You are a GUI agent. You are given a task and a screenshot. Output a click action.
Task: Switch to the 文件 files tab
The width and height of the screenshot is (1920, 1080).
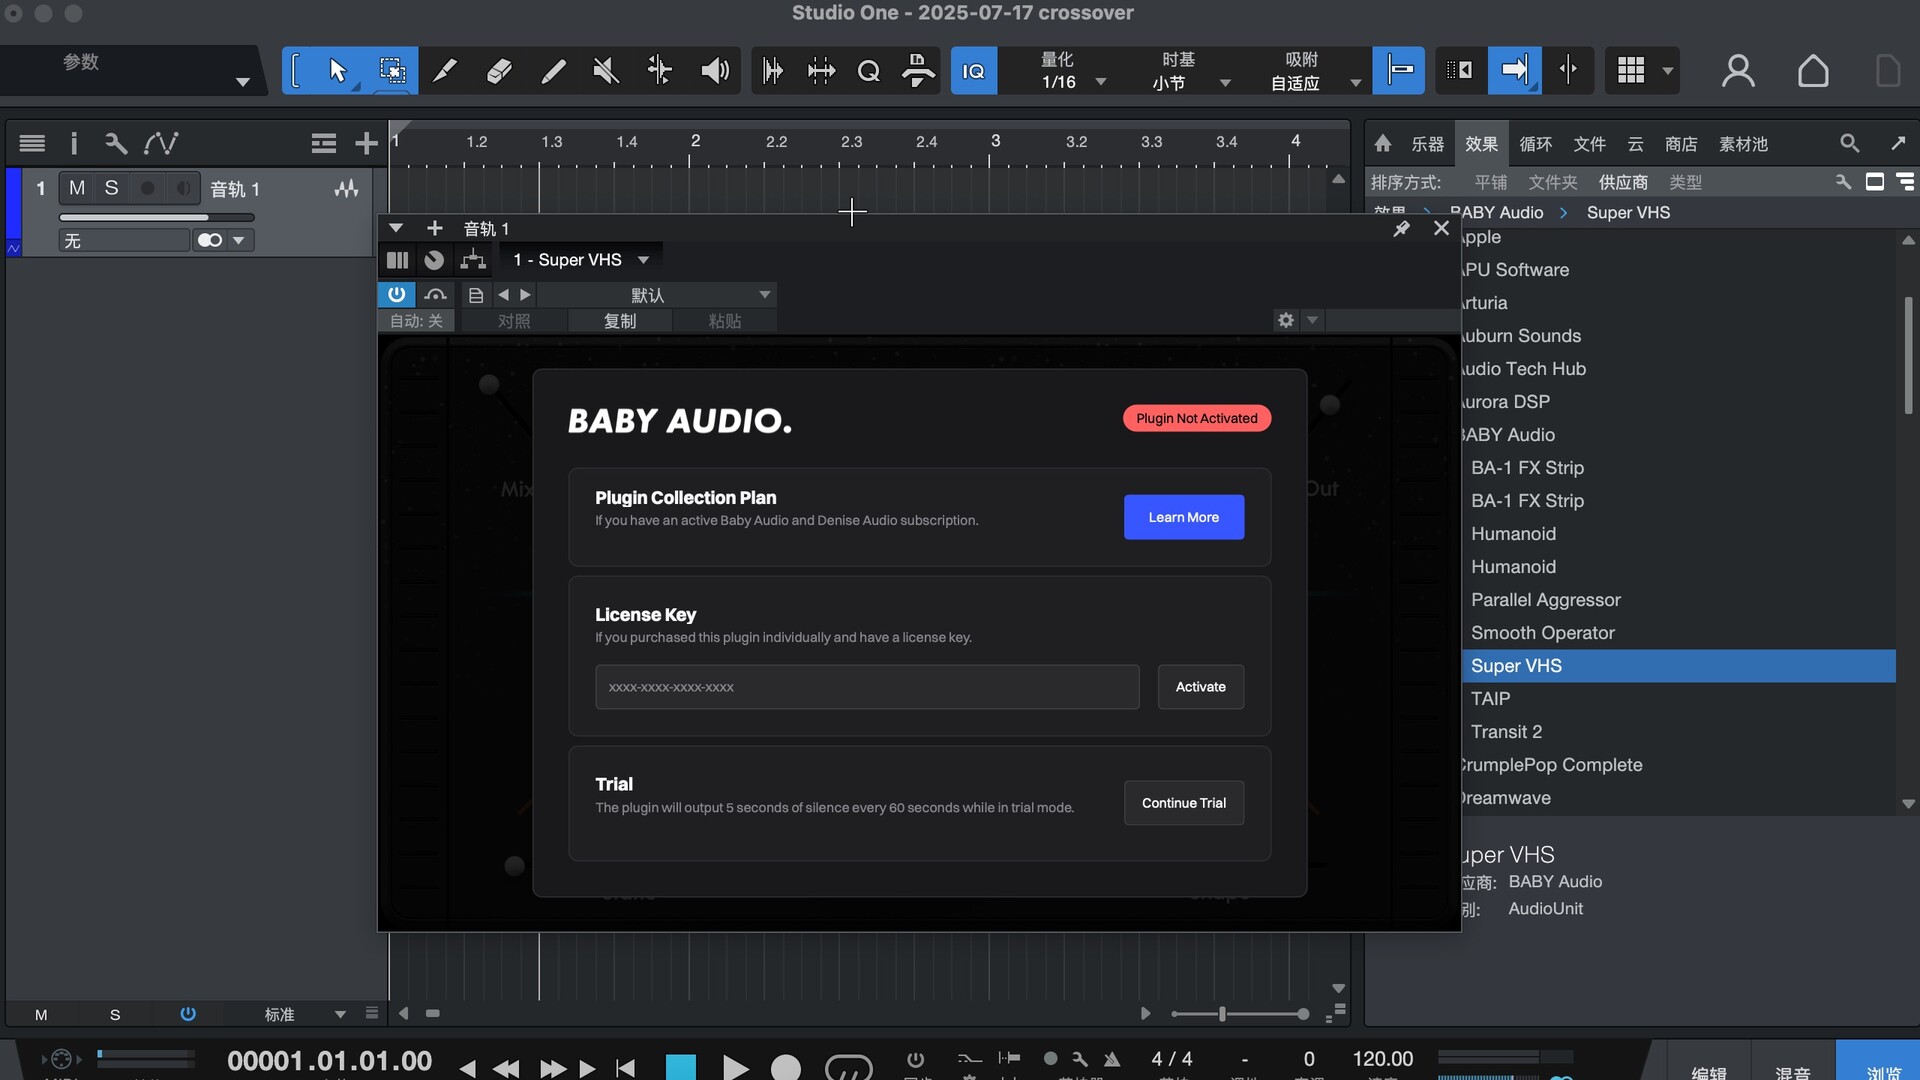(x=1589, y=144)
